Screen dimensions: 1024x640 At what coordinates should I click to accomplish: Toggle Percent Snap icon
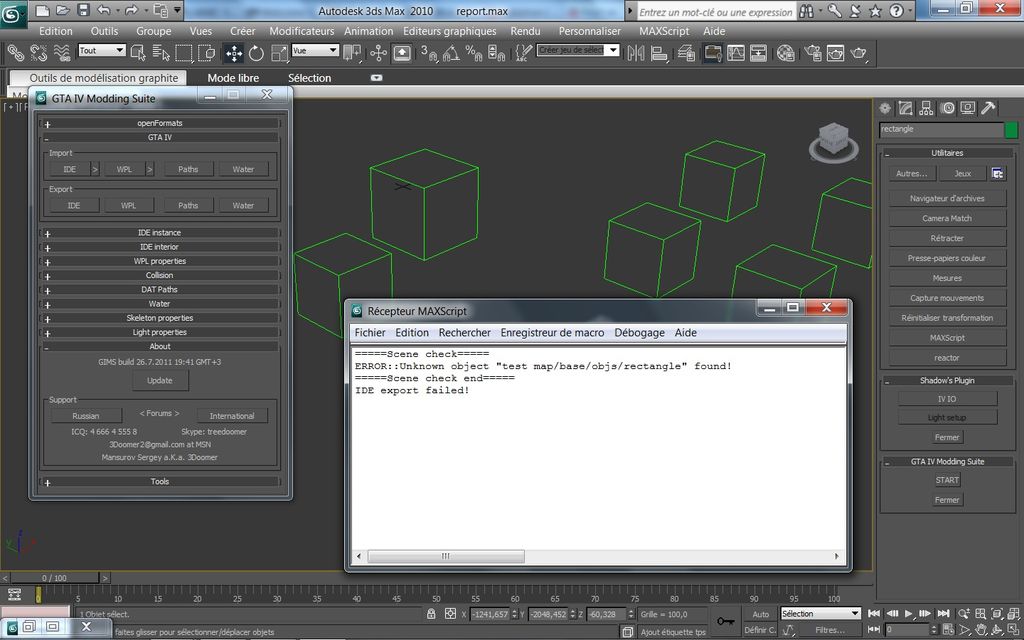pyautogui.click(x=473, y=53)
